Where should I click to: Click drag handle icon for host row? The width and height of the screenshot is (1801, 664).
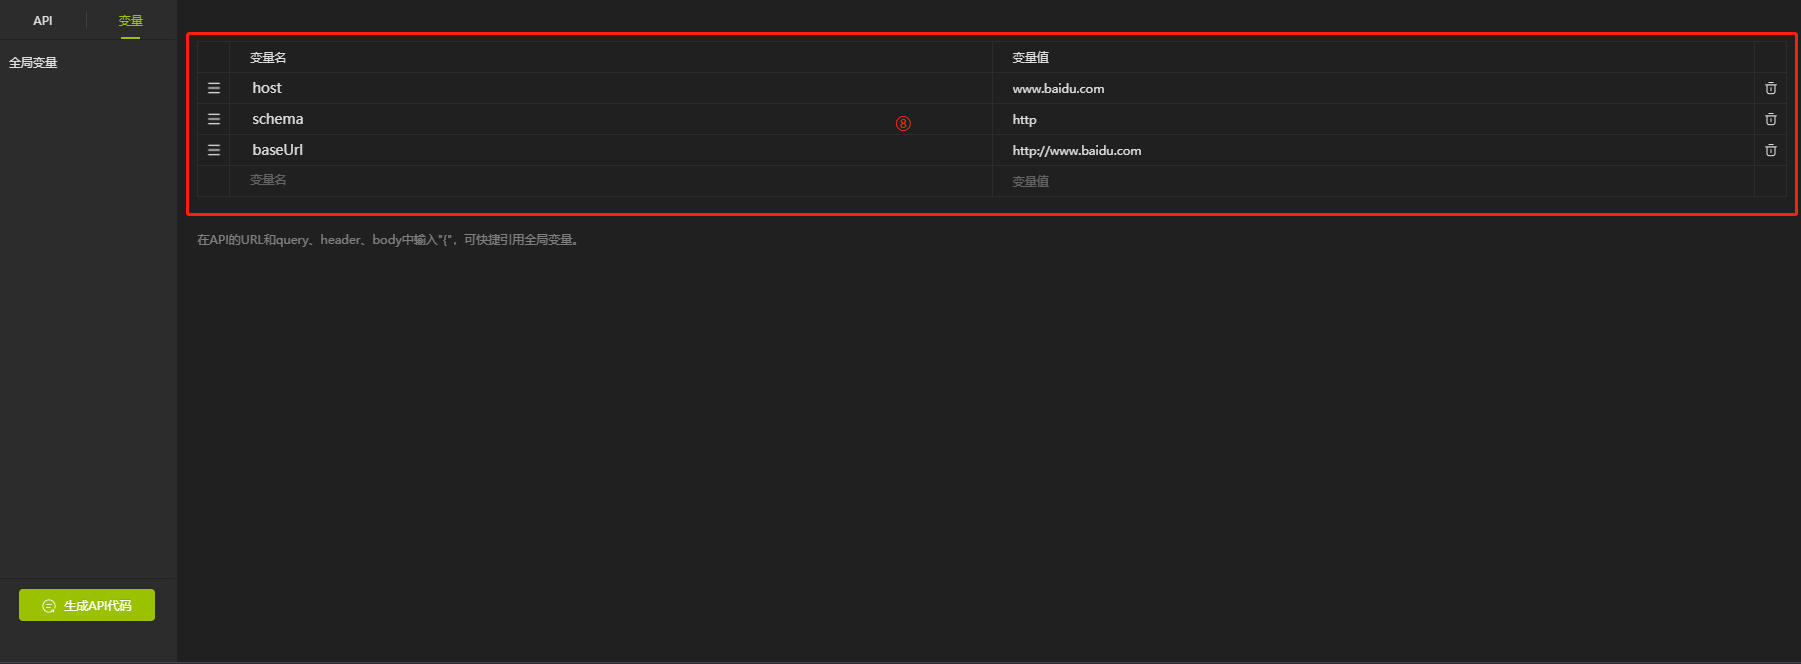tap(214, 88)
